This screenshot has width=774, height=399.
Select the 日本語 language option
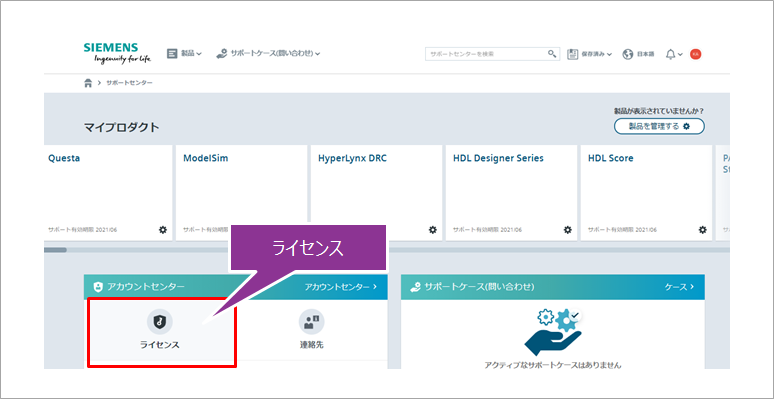point(645,54)
